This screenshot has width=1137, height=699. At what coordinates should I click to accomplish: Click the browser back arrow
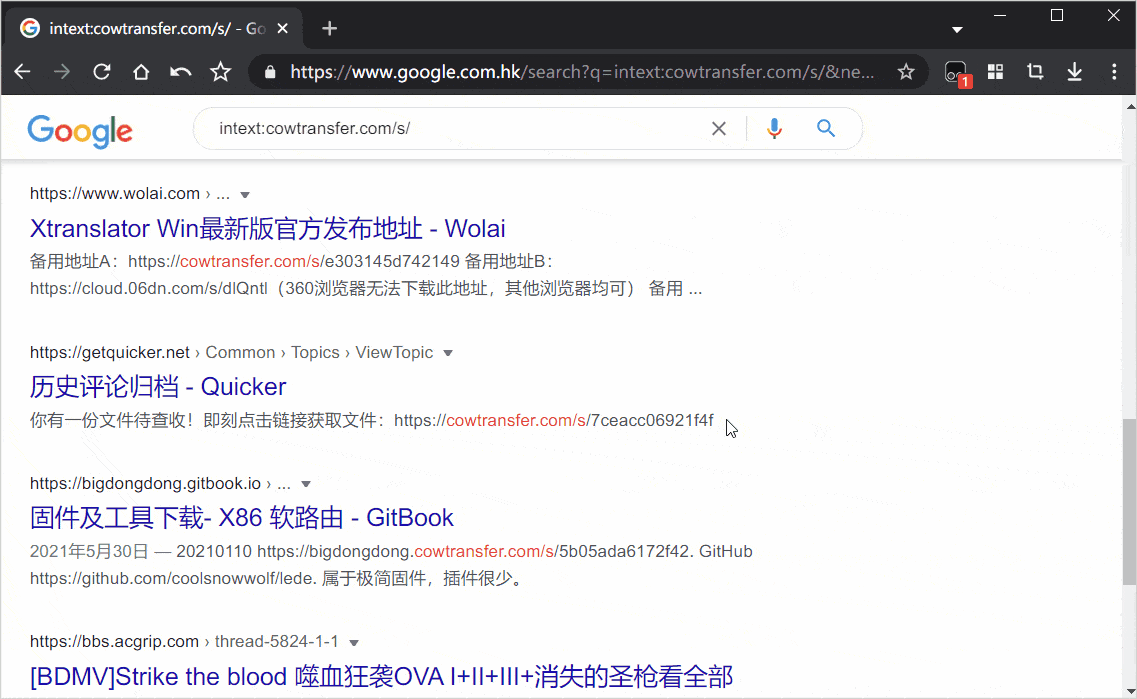22,72
